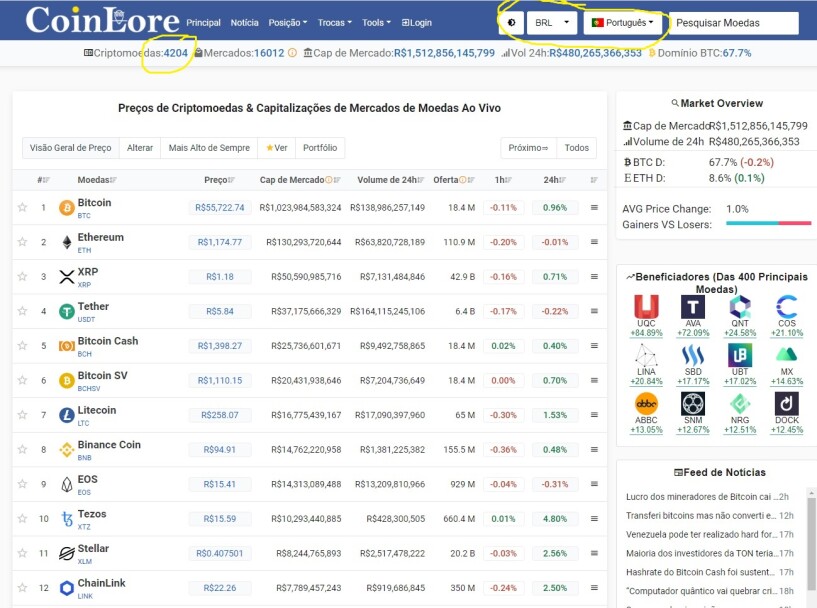Open the Bitcoin coin link
This screenshot has width=817, height=608.
click(x=94, y=202)
